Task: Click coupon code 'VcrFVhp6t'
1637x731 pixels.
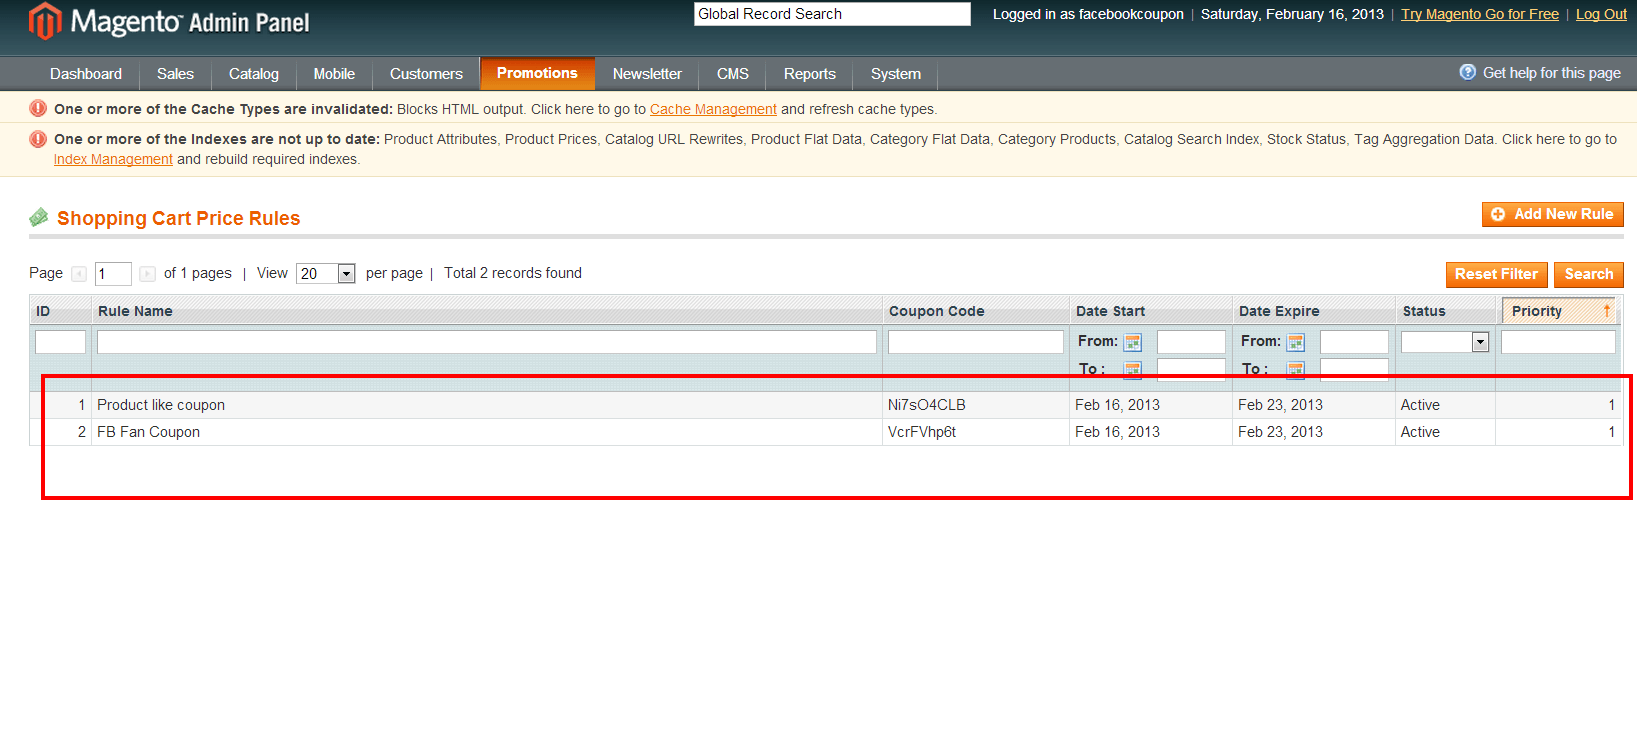Action: click(x=922, y=432)
